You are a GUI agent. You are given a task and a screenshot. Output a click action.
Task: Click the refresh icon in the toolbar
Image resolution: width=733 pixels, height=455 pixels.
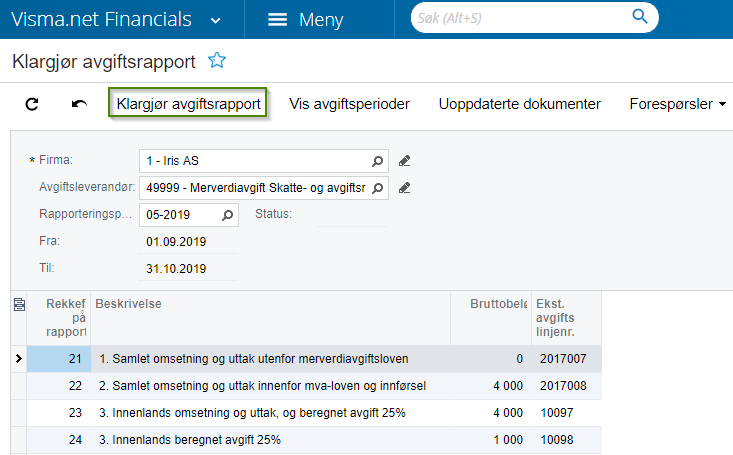coord(32,104)
